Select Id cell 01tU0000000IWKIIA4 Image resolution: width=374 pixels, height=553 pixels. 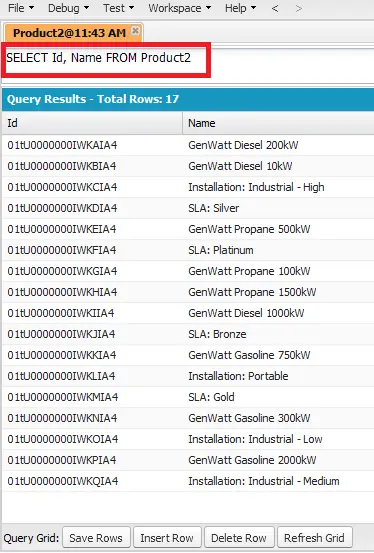click(x=92, y=313)
